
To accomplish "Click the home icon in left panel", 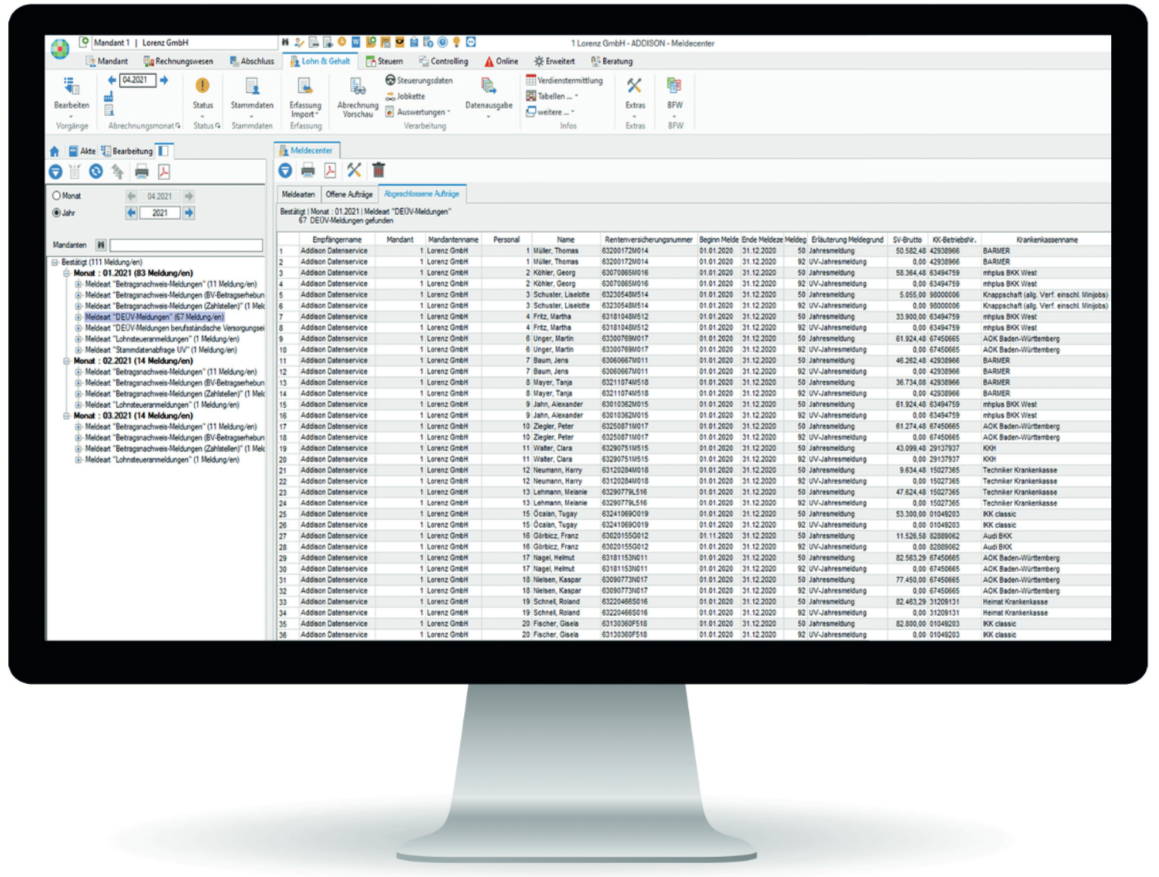I will point(55,151).
